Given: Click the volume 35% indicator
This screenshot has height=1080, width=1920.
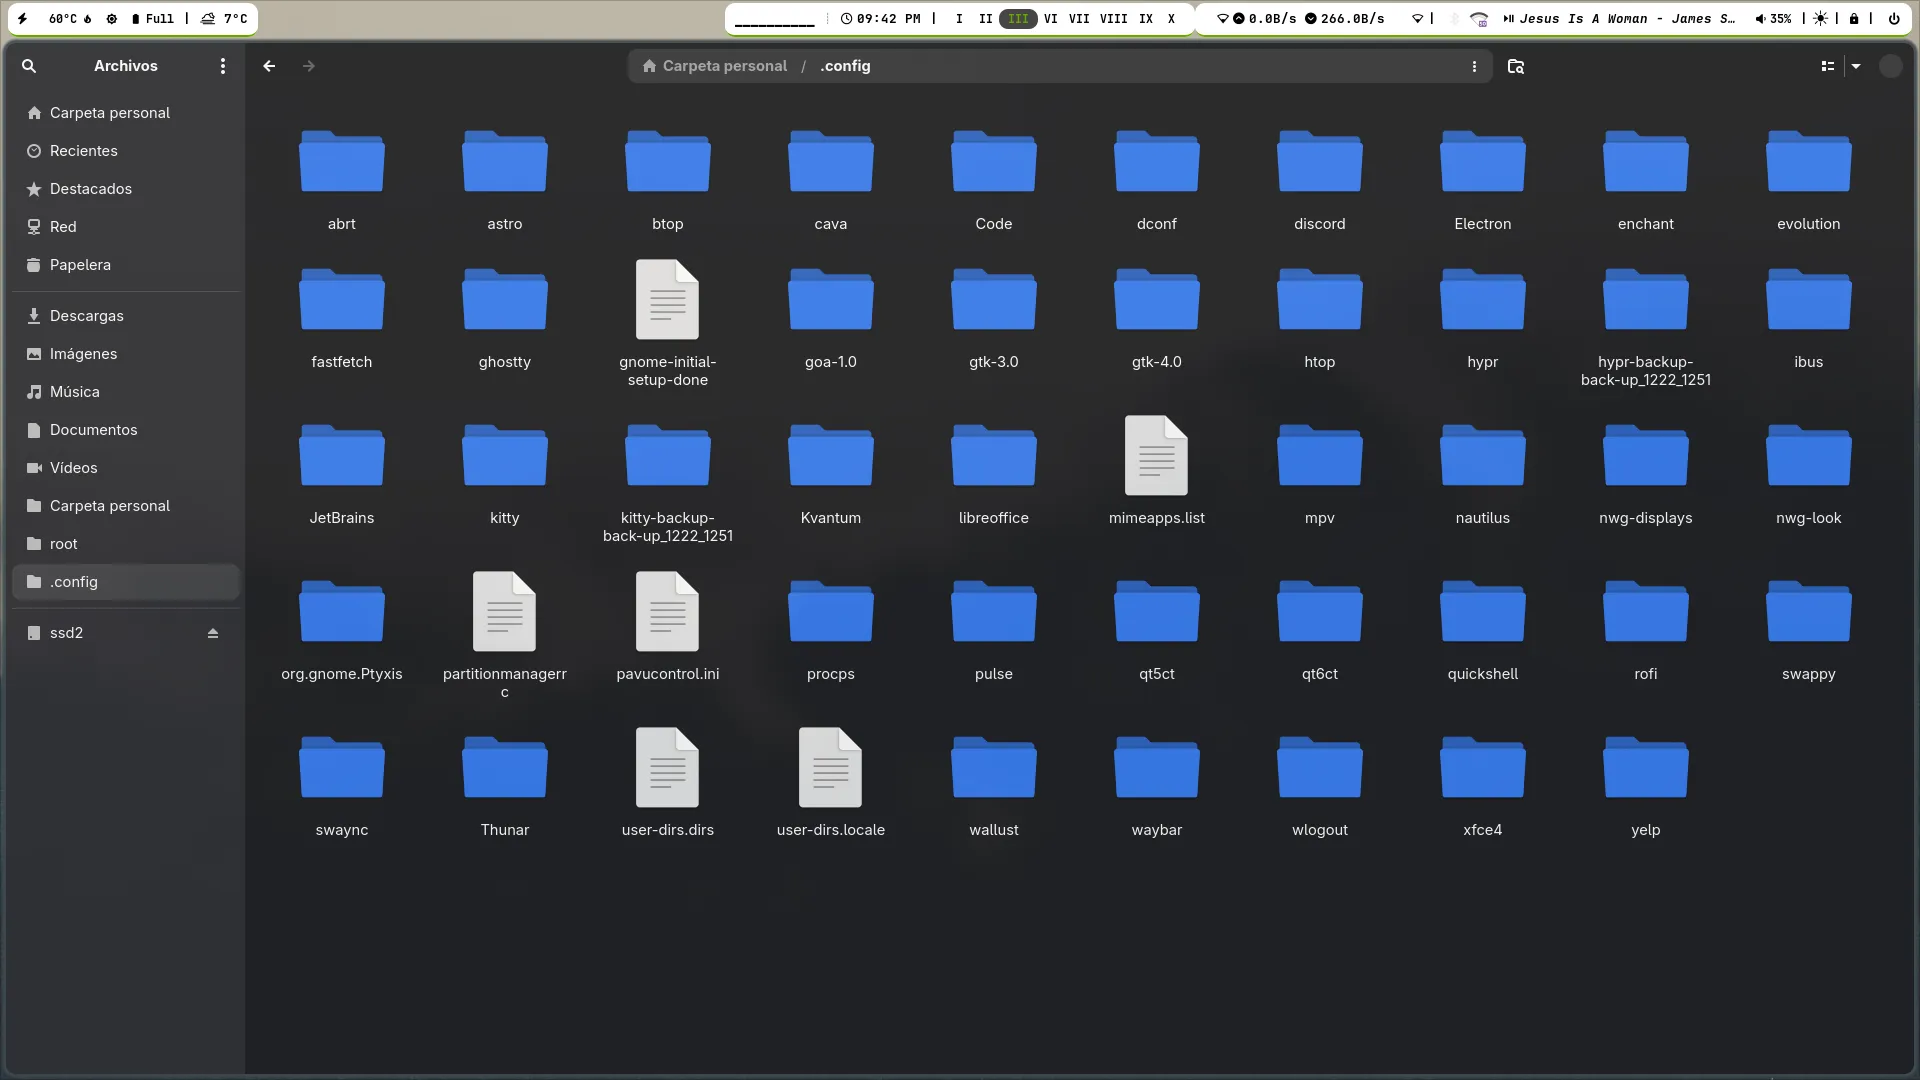Looking at the screenshot, I should [x=1773, y=19].
